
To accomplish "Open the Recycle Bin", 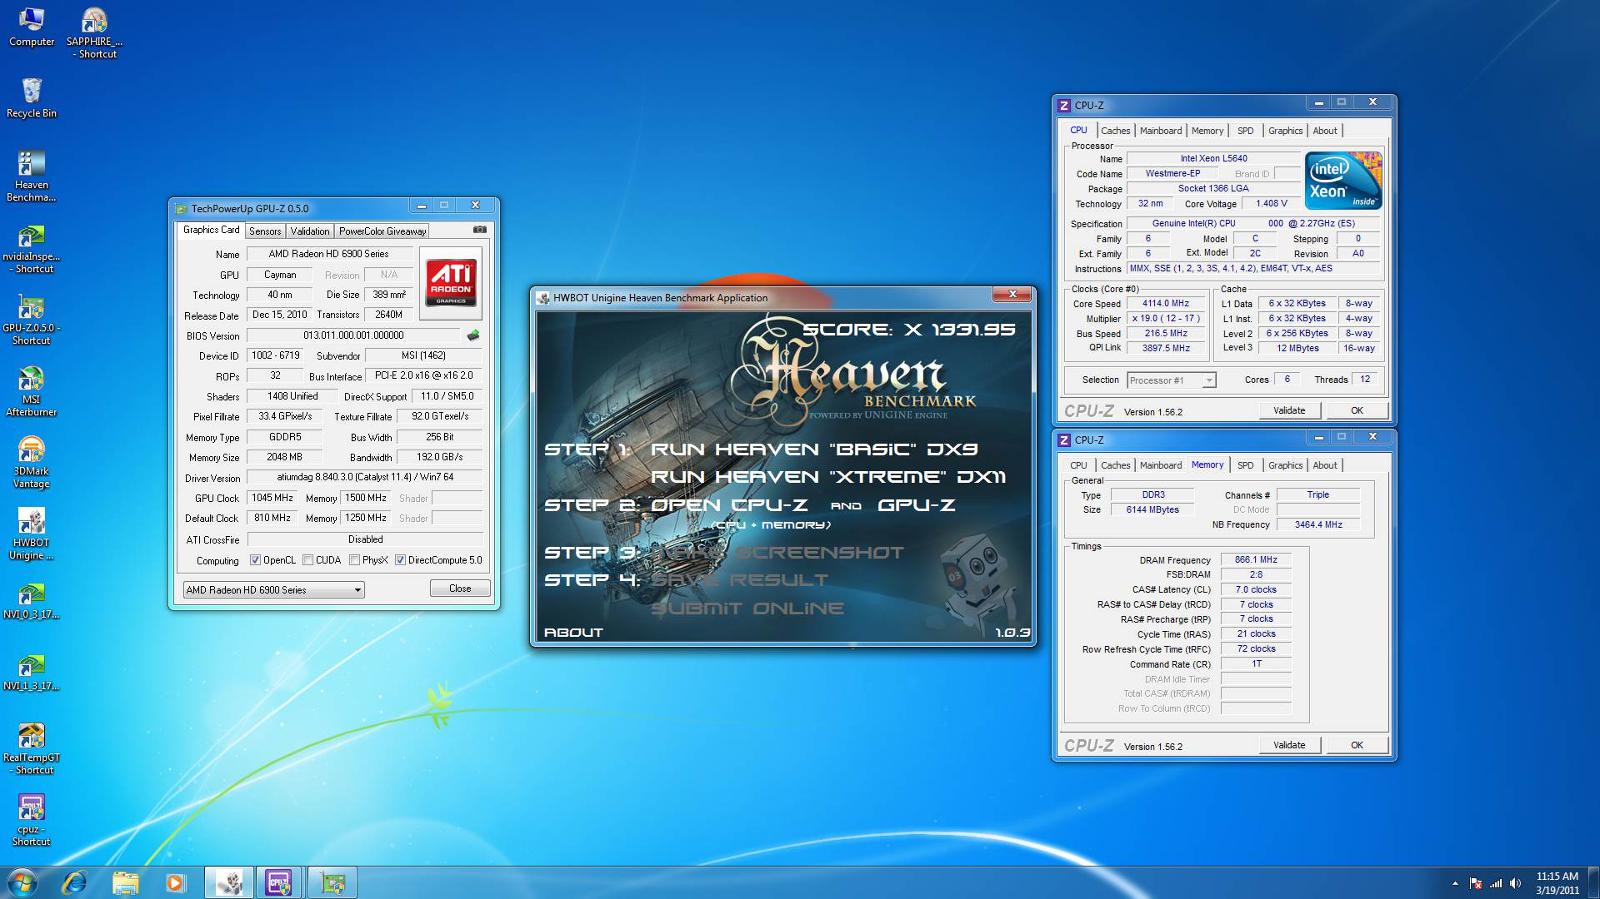I will click(31, 98).
